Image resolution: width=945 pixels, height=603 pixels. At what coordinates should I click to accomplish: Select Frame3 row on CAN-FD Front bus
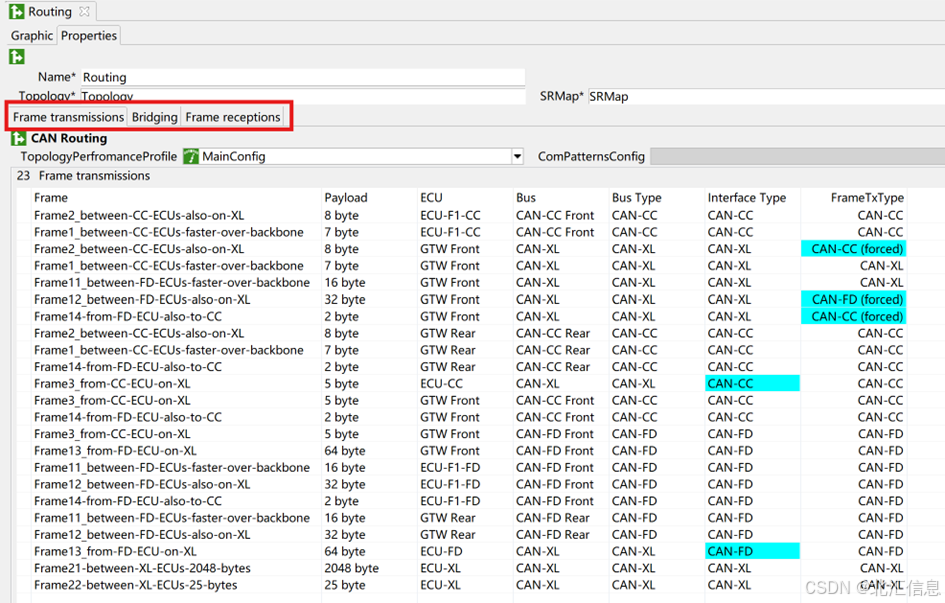coord(469,434)
